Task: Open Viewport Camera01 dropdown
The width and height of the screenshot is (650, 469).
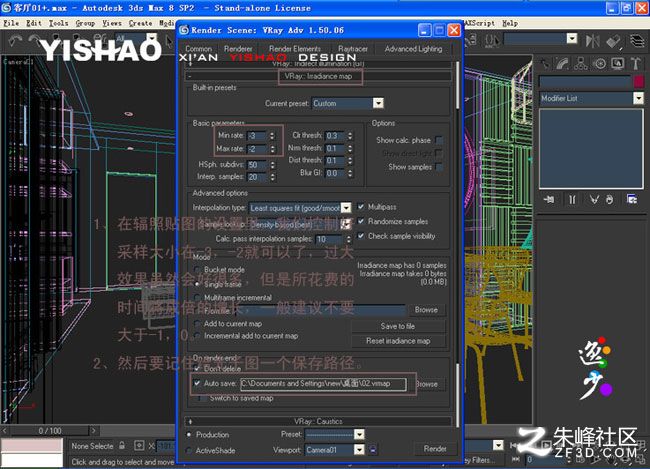Action: [359, 450]
